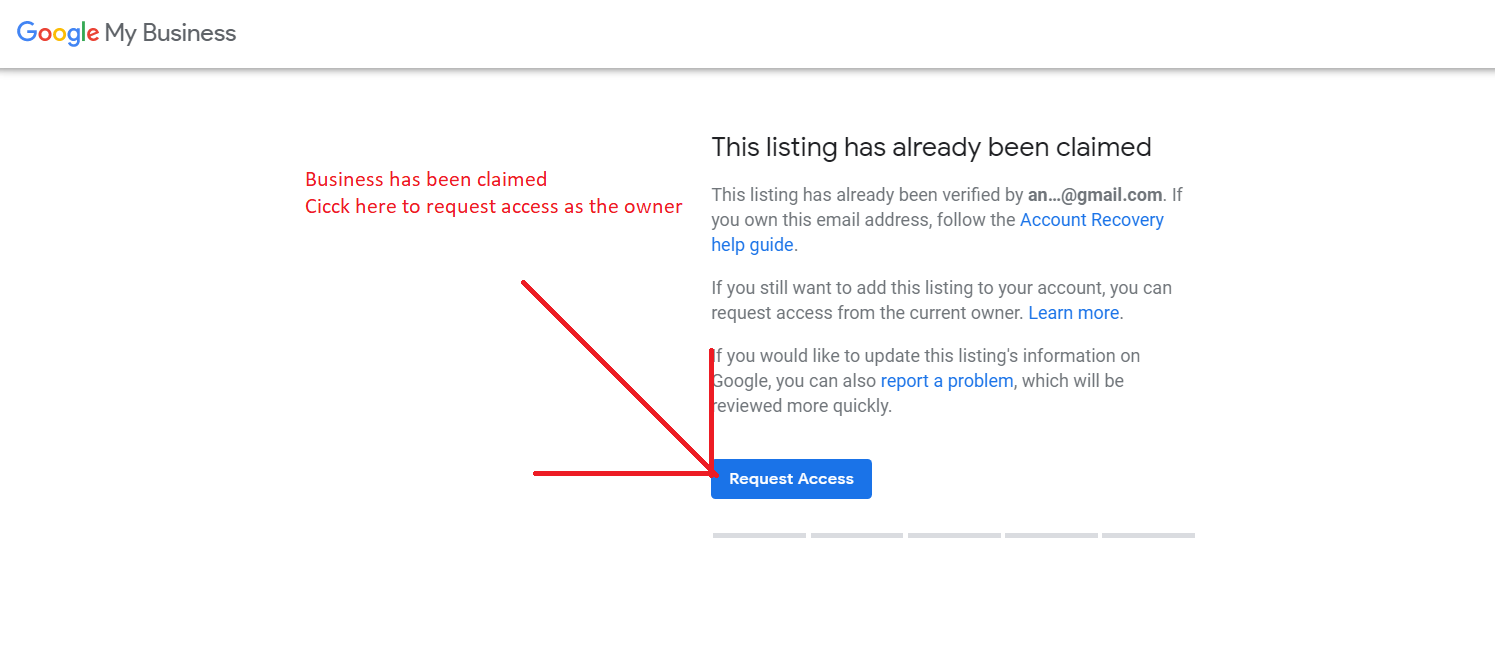Click the tail of the red diagonal arrow
The image size is (1495, 669).
pos(525,284)
